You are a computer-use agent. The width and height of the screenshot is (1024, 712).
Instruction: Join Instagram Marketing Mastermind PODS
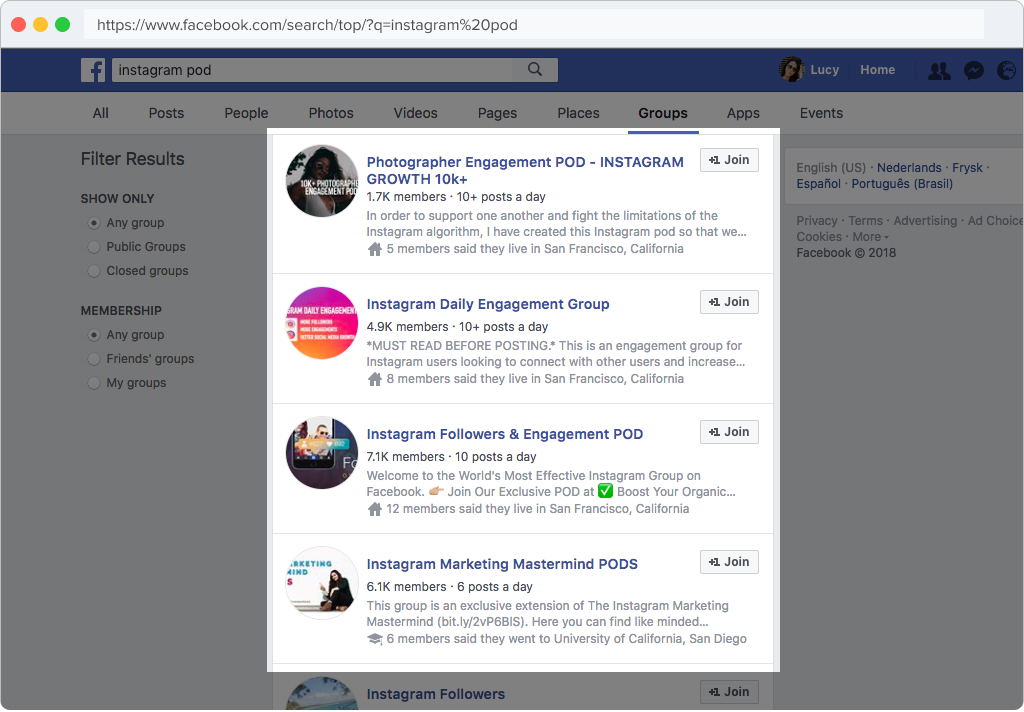click(x=729, y=562)
